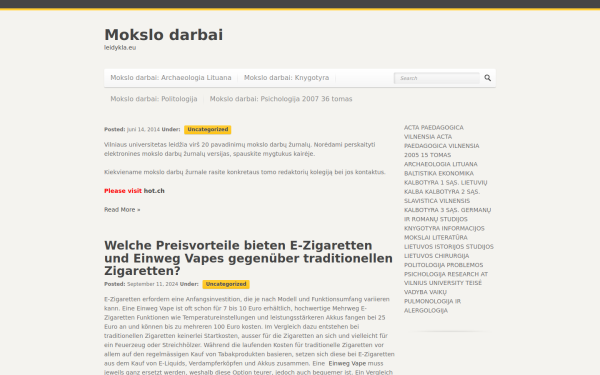Open Mokslo darbai: Psichologija 2007 36 tomas
600x375 pixels.
[281, 99]
